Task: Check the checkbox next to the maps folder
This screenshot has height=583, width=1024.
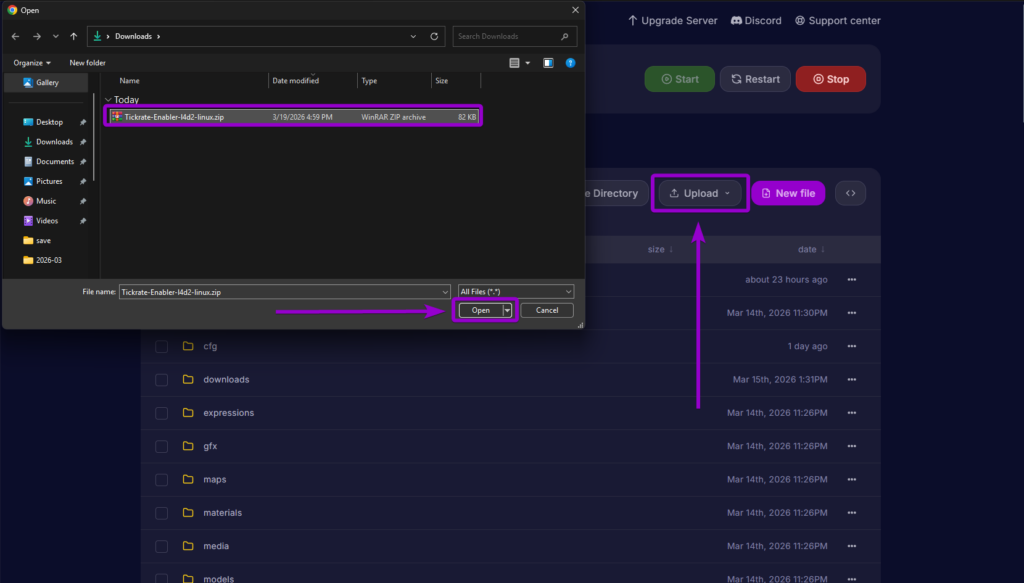Action: tap(161, 479)
